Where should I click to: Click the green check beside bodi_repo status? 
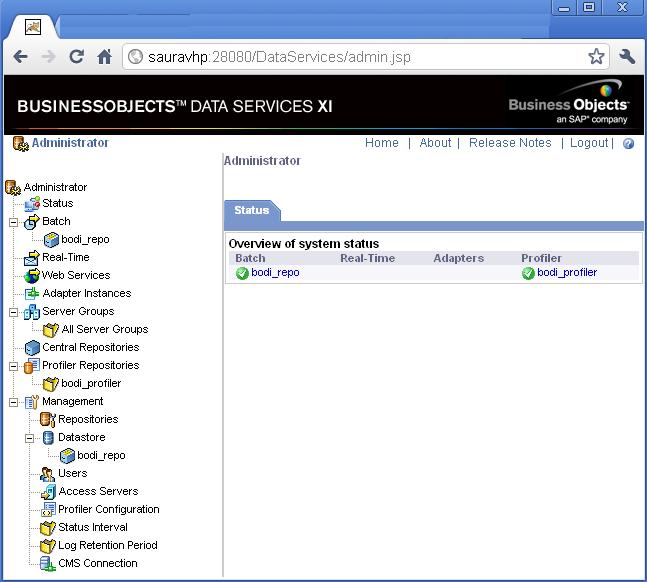(242, 273)
